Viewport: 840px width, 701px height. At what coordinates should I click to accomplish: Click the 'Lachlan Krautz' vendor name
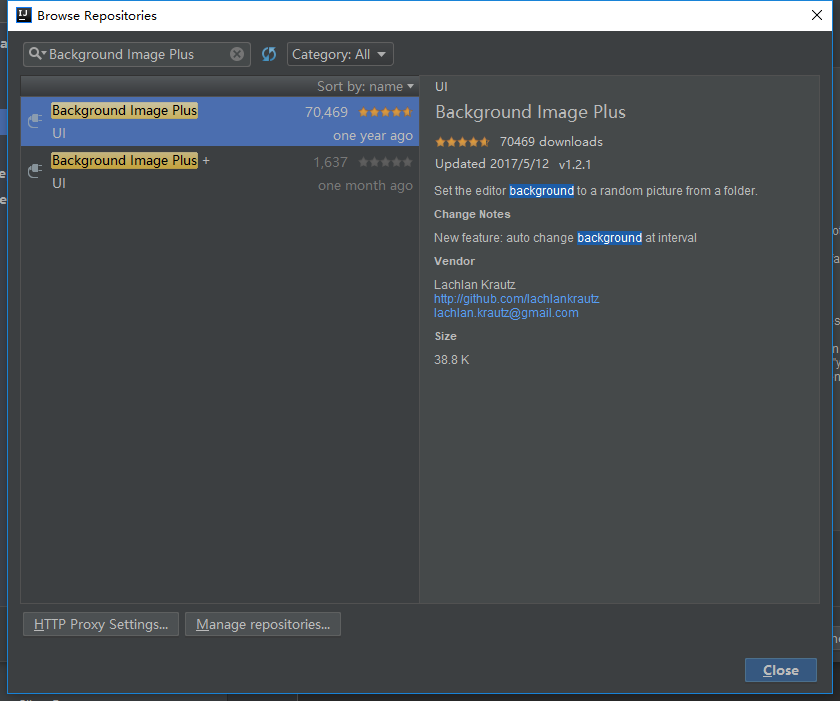[x=475, y=285]
